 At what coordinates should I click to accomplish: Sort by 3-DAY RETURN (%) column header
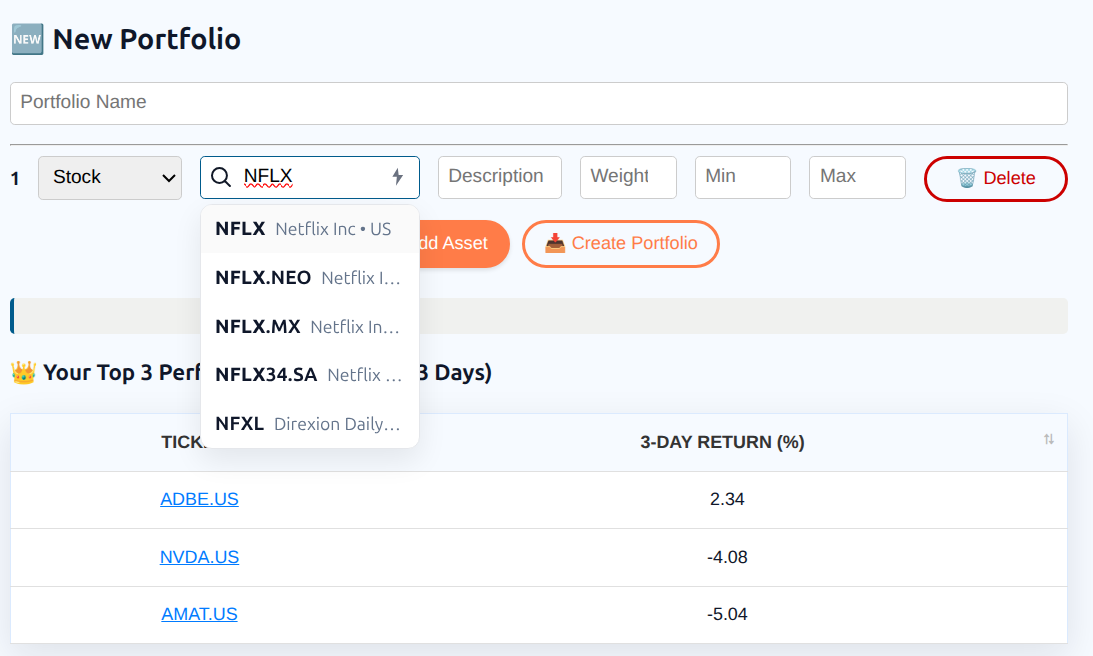722,442
